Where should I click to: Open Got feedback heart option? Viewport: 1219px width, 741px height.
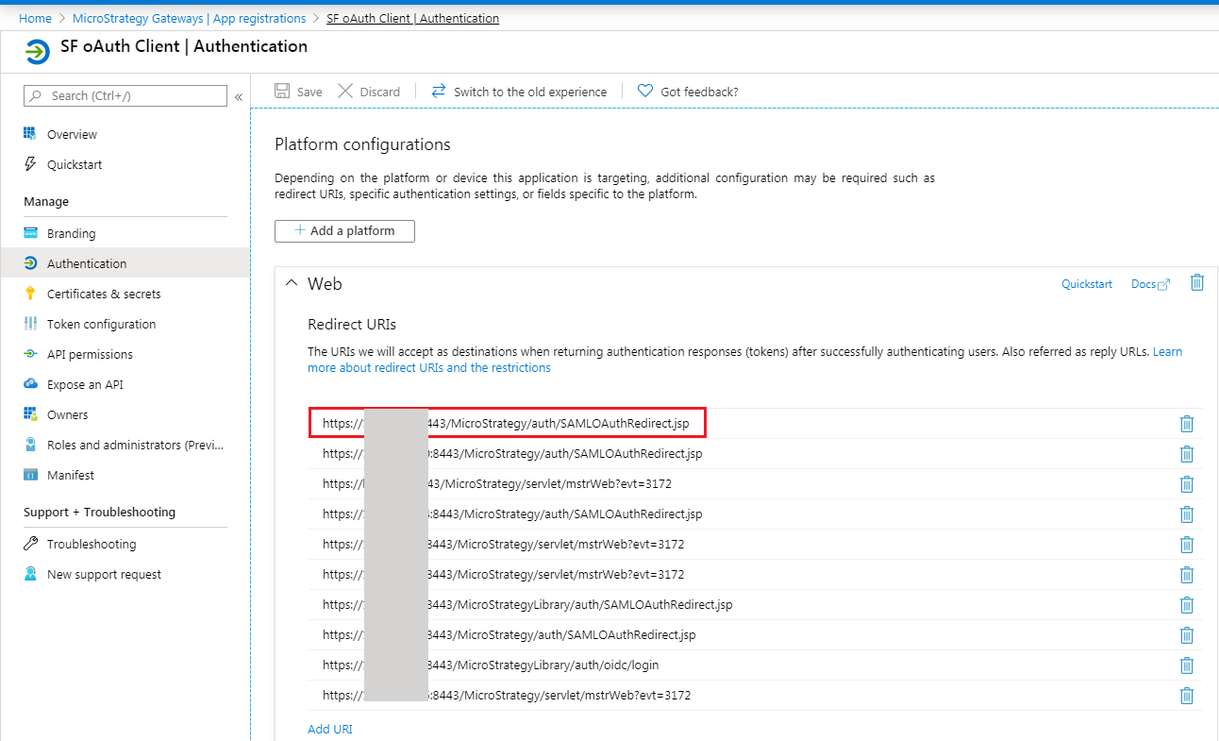pos(687,92)
